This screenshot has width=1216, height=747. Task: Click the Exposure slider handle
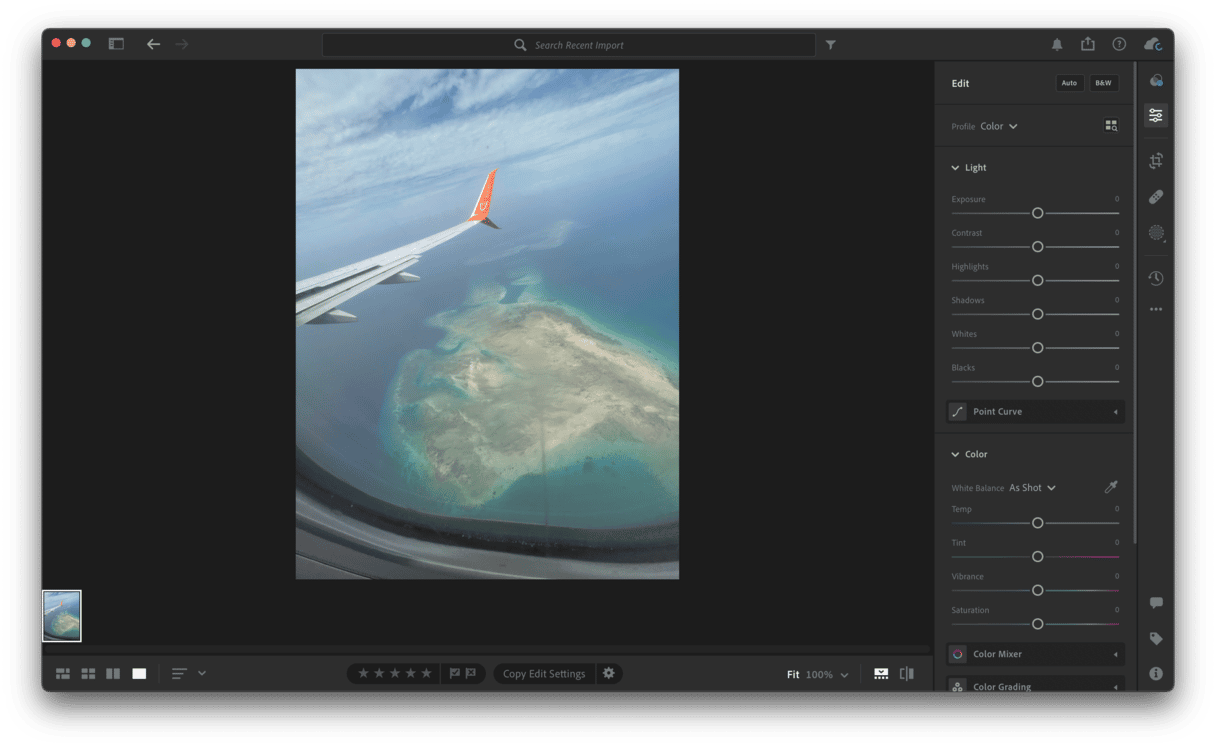point(1037,213)
